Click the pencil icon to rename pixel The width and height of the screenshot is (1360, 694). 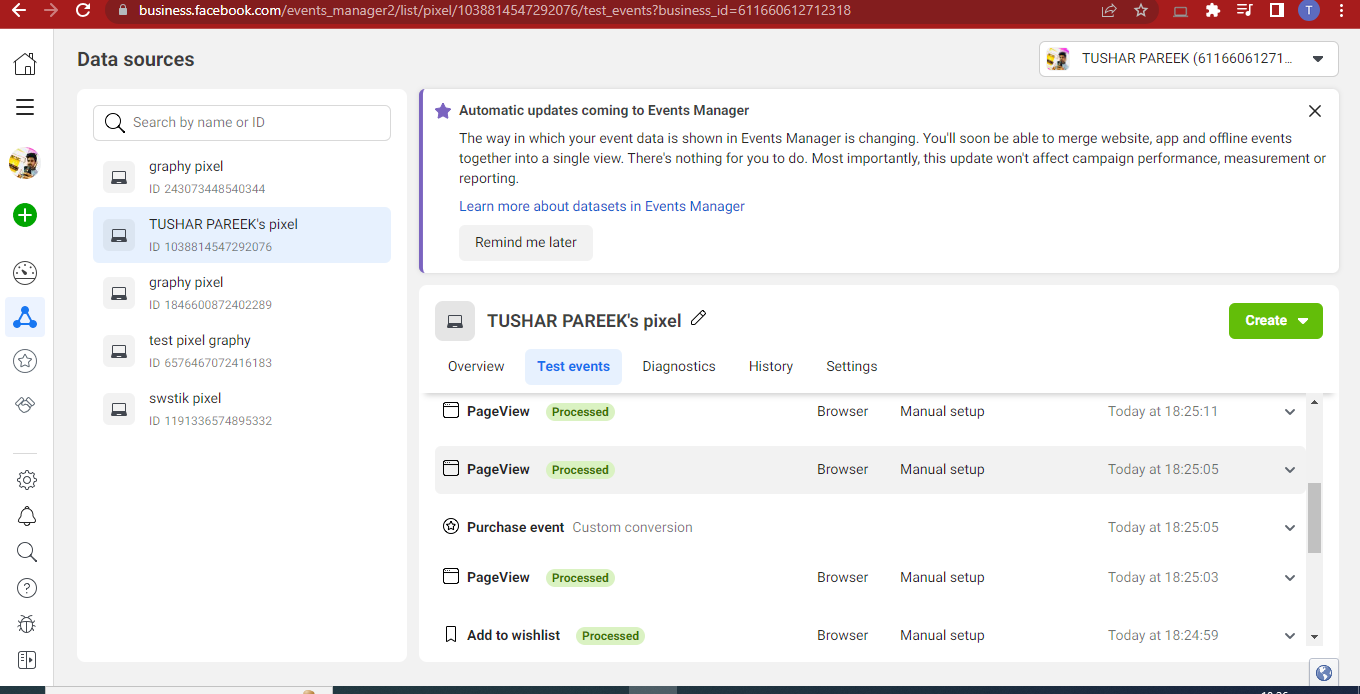pyautogui.click(x=699, y=318)
